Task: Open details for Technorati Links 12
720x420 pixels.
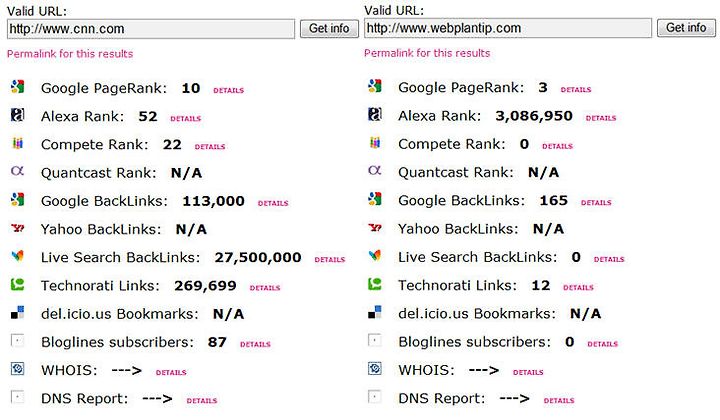Action: 578,287
